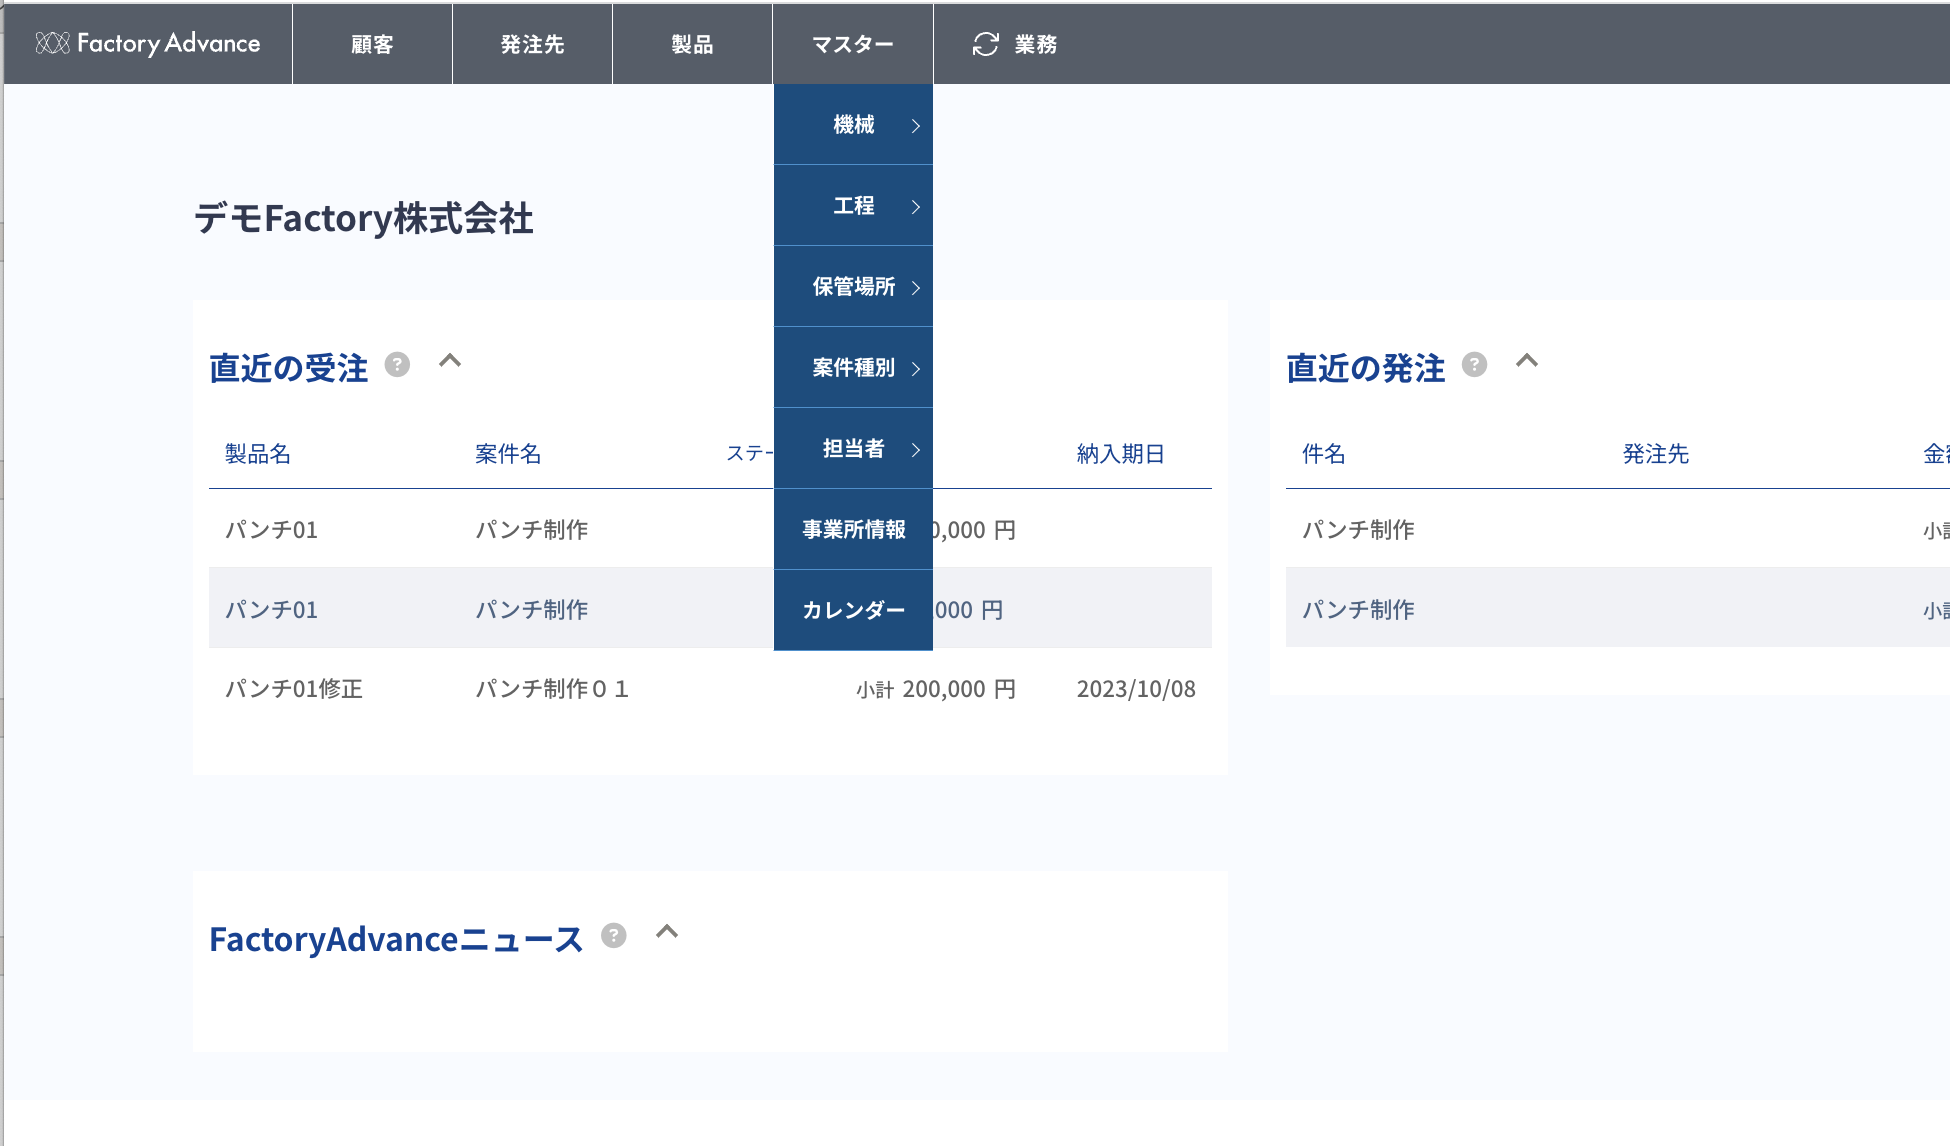Expand 機械 submenu in マスター

(853, 125)
